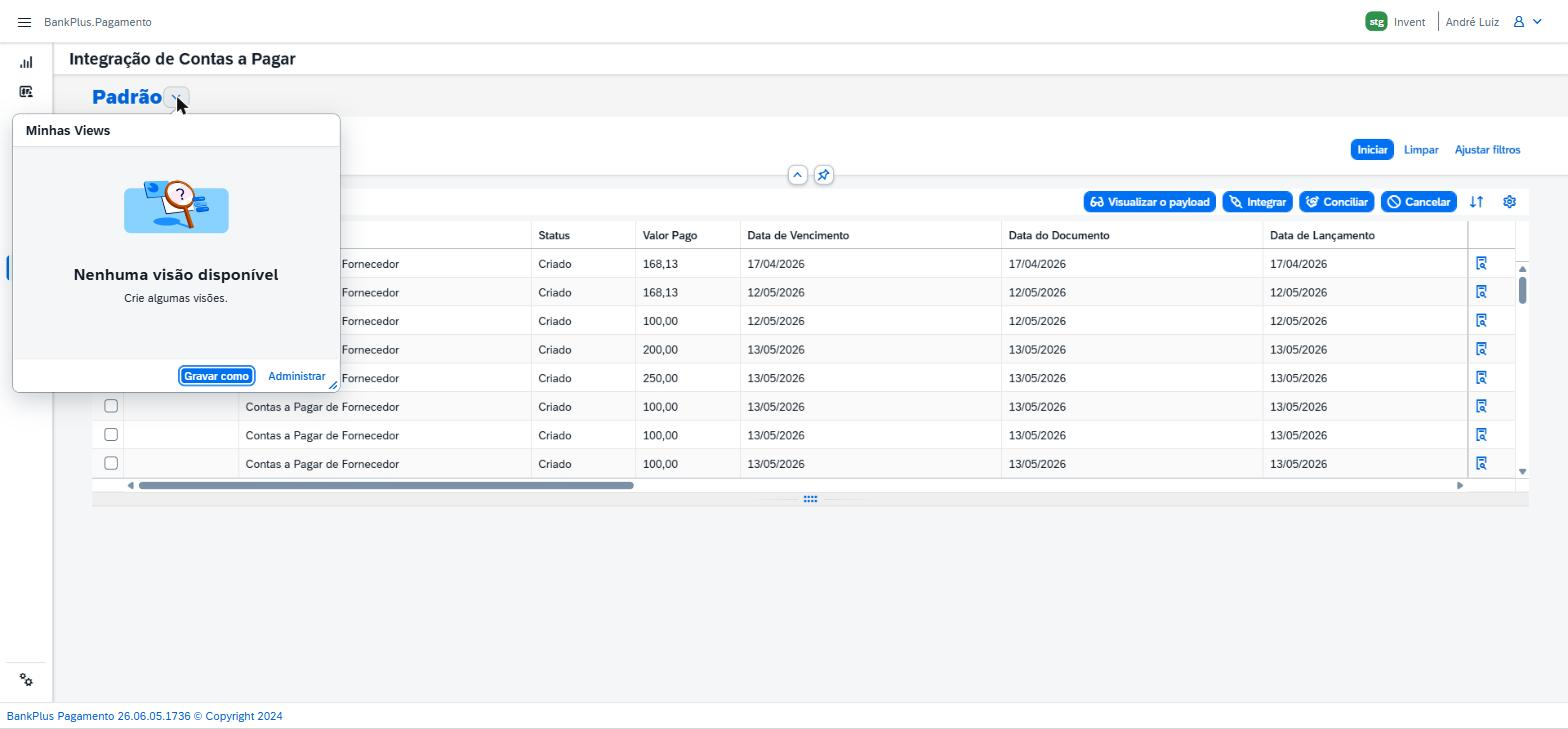
Task: Click Visualizar o payload button
Action: [x=1150, y=202]
